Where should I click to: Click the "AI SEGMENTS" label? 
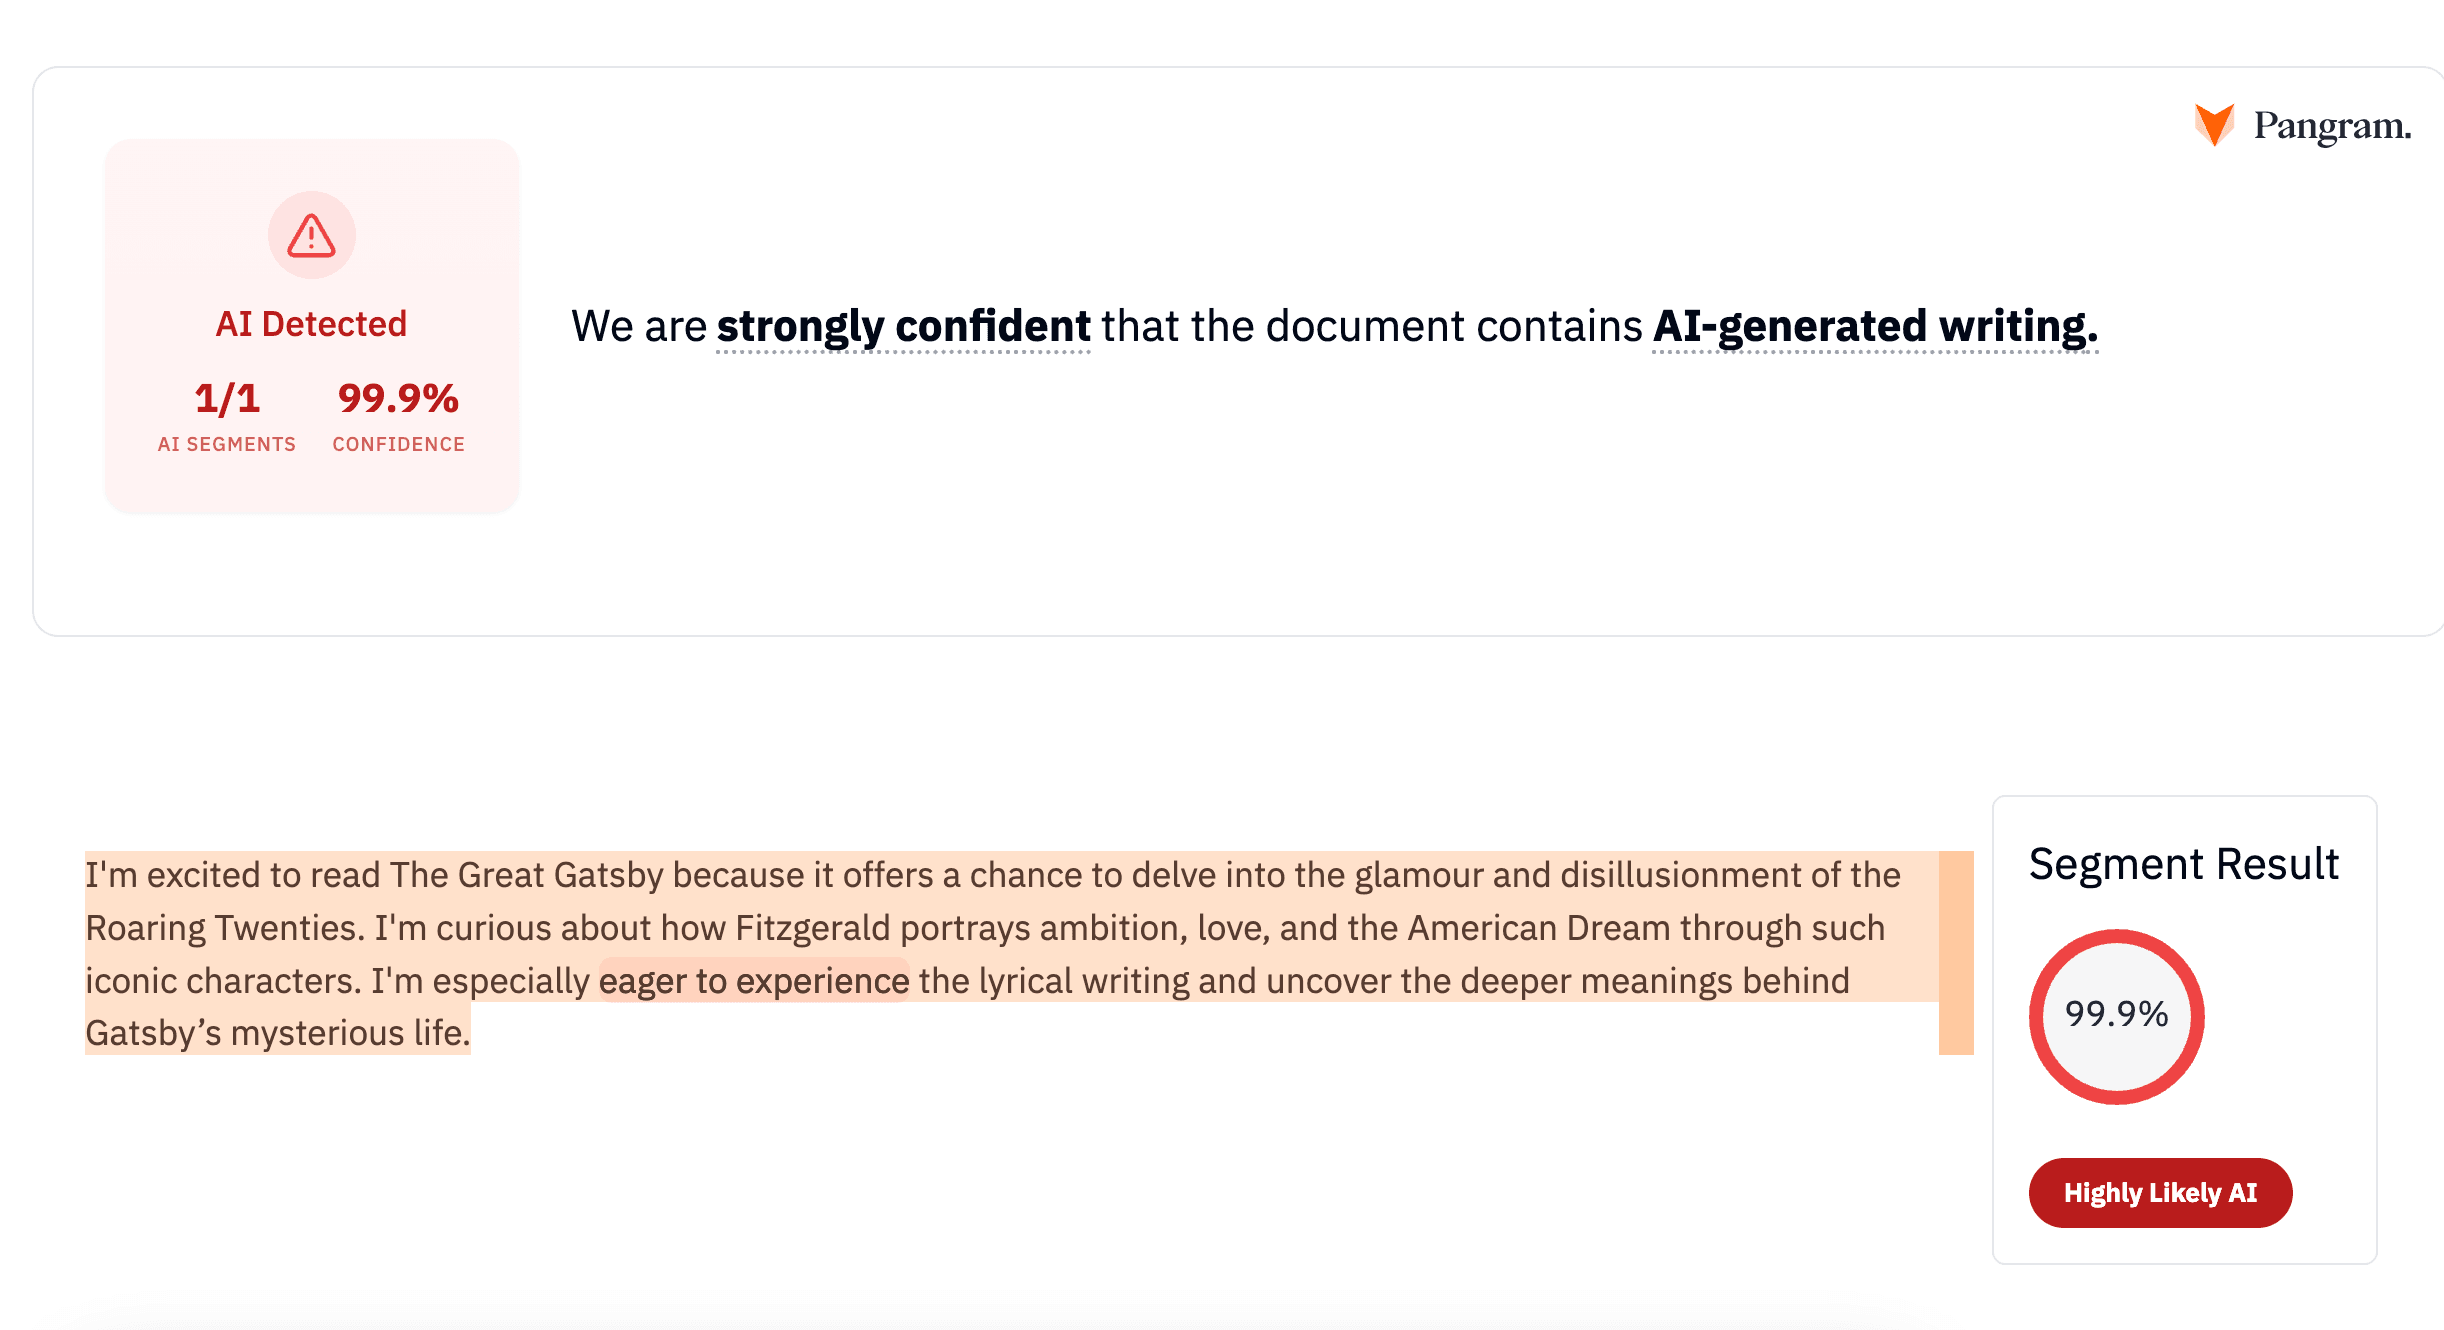(227, 444)
